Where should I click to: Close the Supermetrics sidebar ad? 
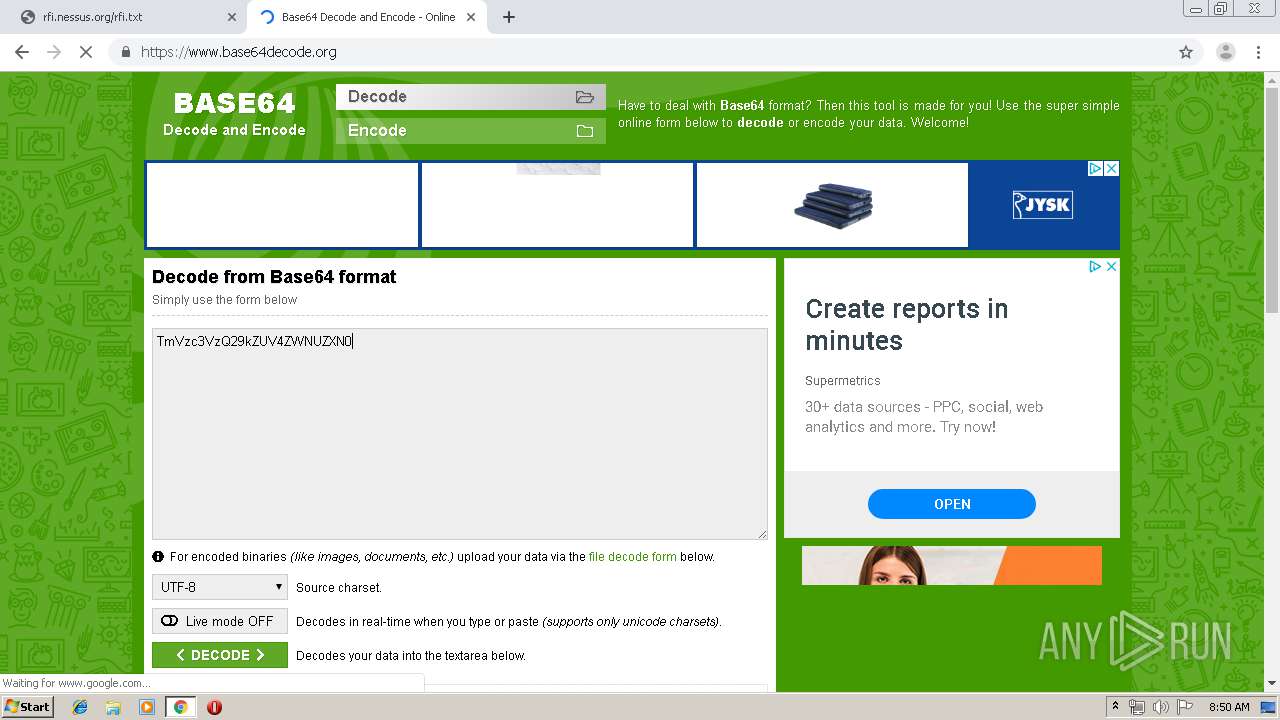point(1111,267)
